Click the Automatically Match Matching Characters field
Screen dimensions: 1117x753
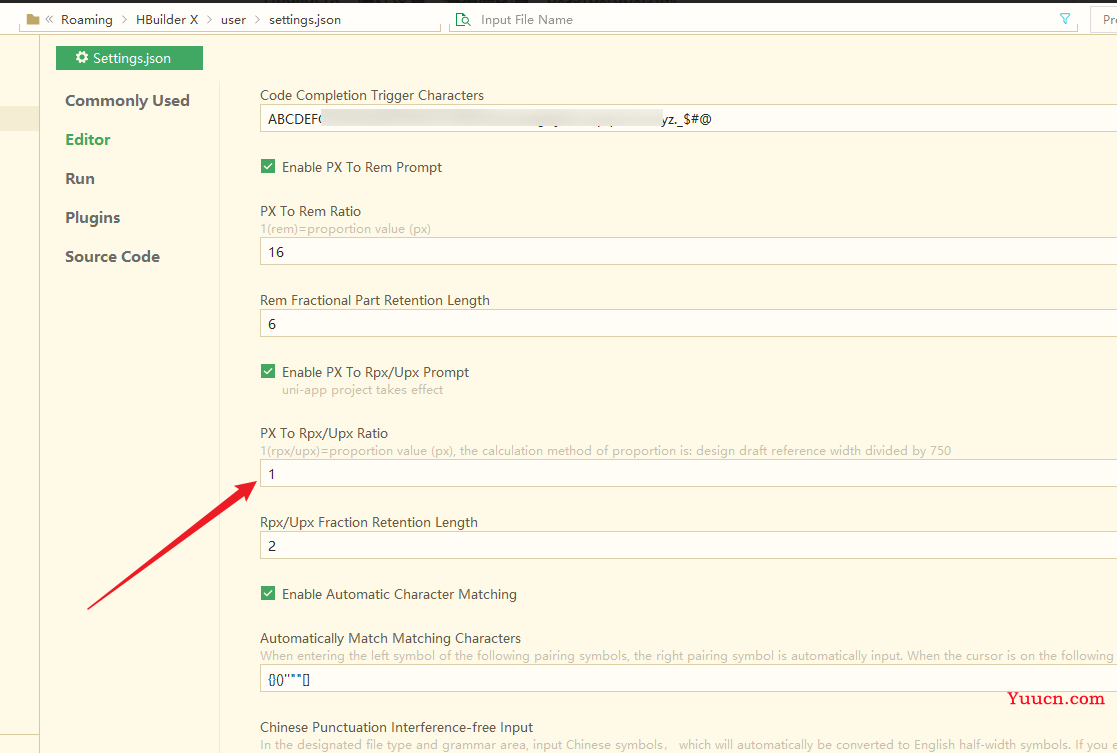(688, 679)
